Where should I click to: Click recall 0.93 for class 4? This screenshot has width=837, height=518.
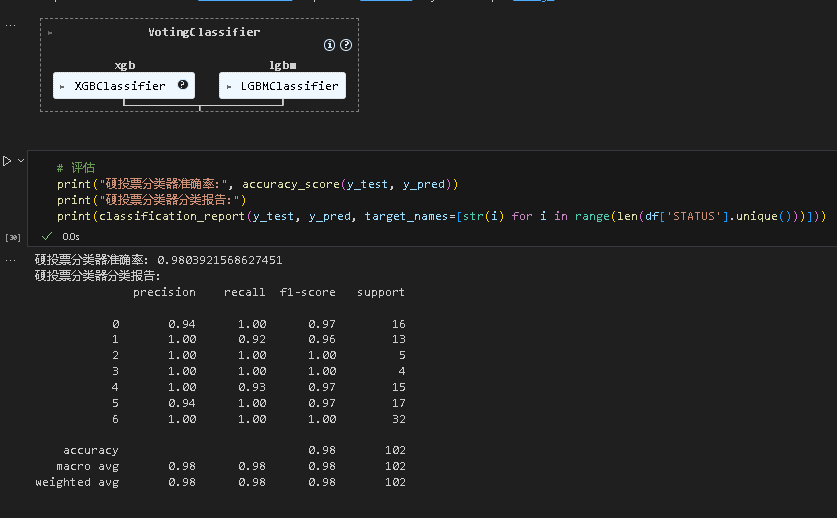pyautogui.click(x=252, y=387)
